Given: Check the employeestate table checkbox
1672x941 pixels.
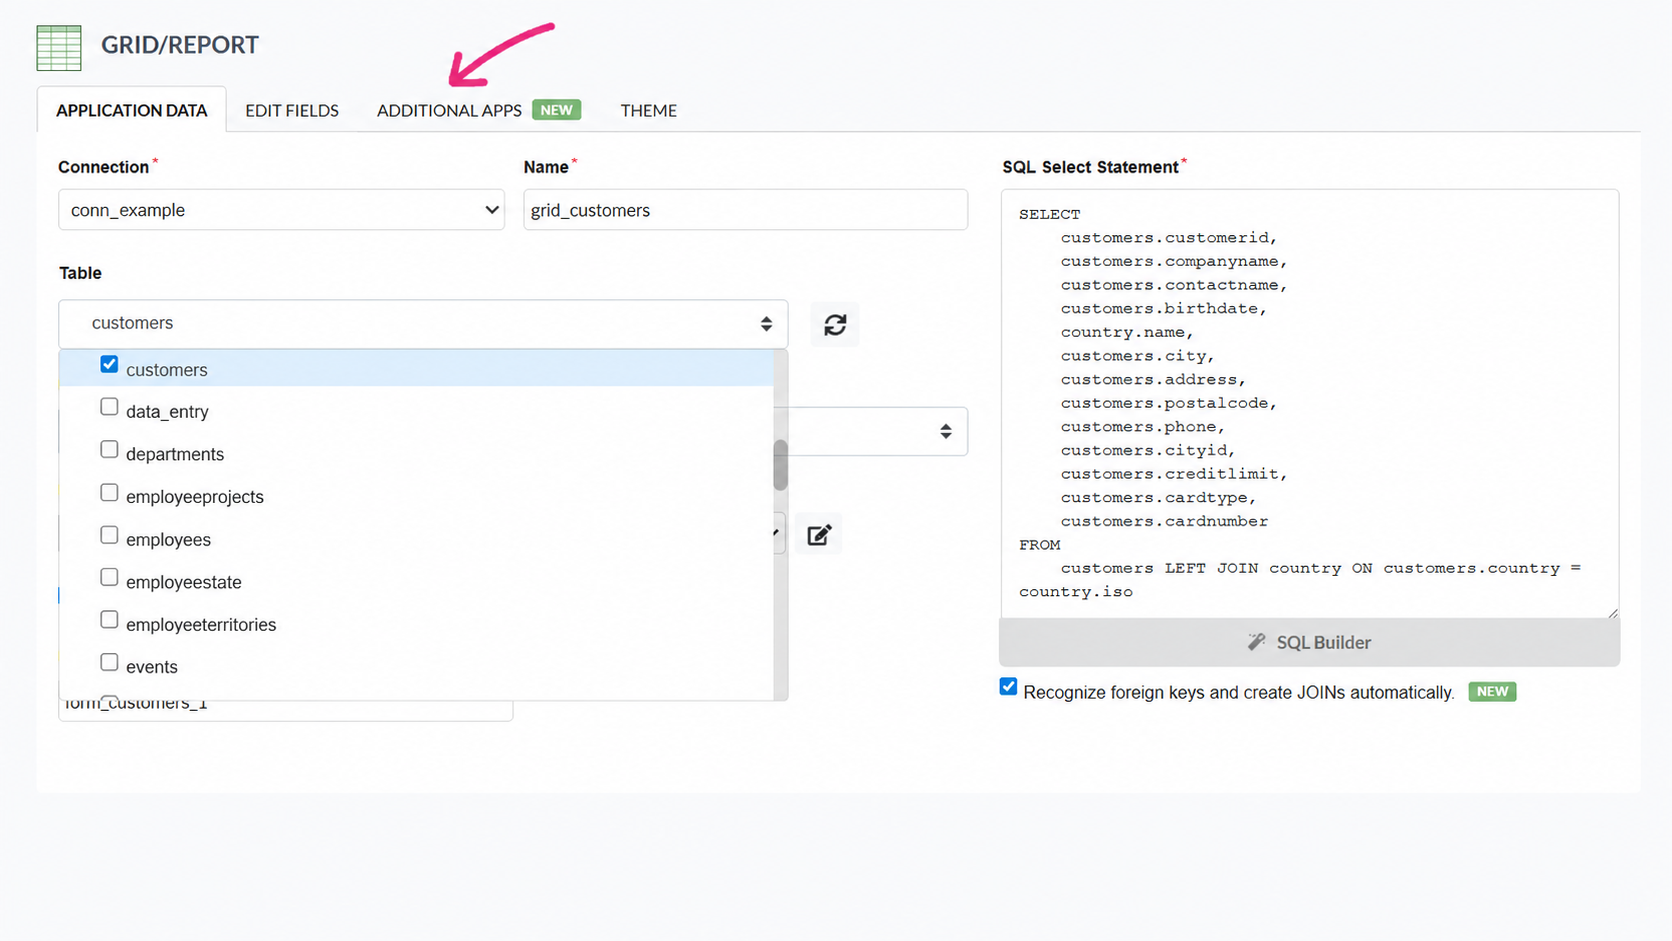Looking at the screenshot, I should coord(109,578).
